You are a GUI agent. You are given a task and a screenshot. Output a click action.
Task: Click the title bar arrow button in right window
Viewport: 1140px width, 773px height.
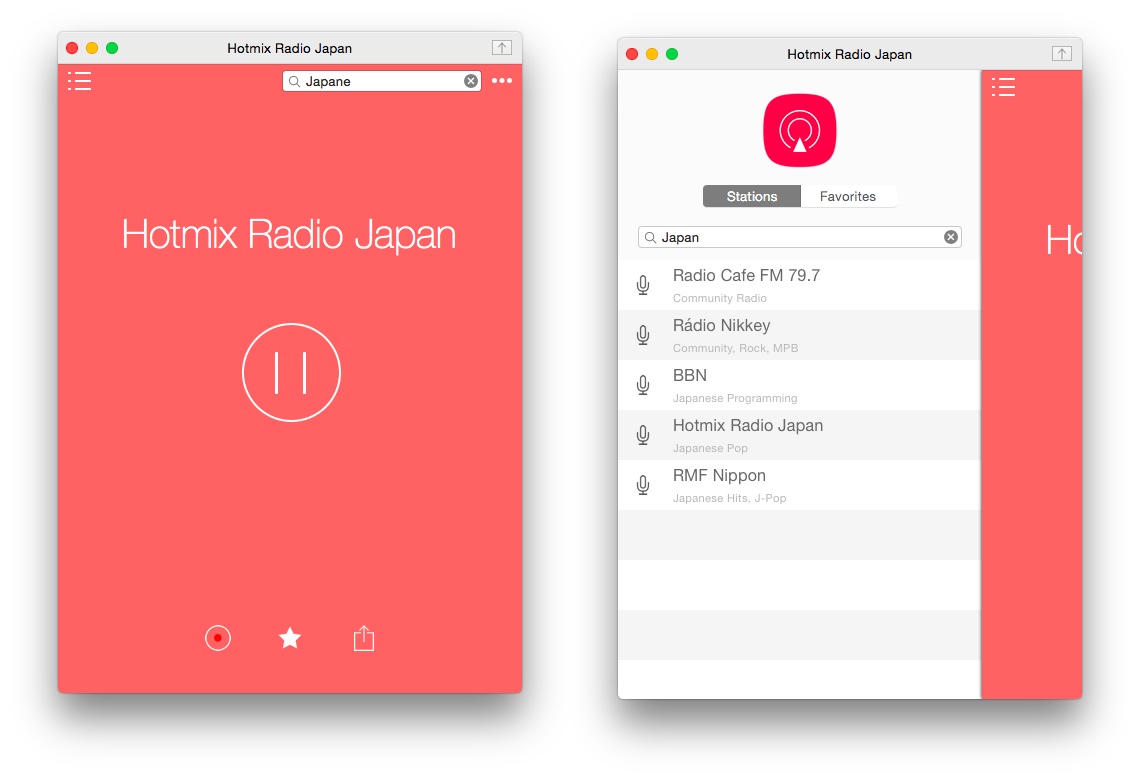click(x=1061, y=54)
